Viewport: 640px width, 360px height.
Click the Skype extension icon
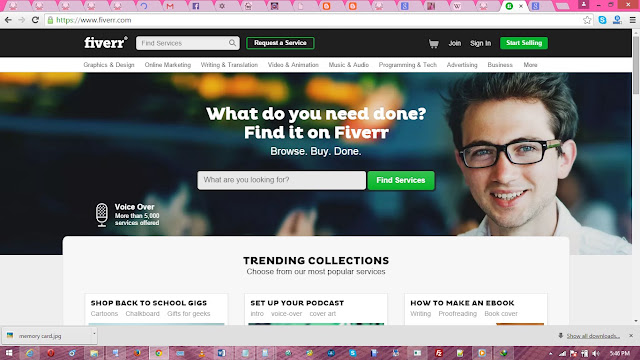tap(602, 20)
